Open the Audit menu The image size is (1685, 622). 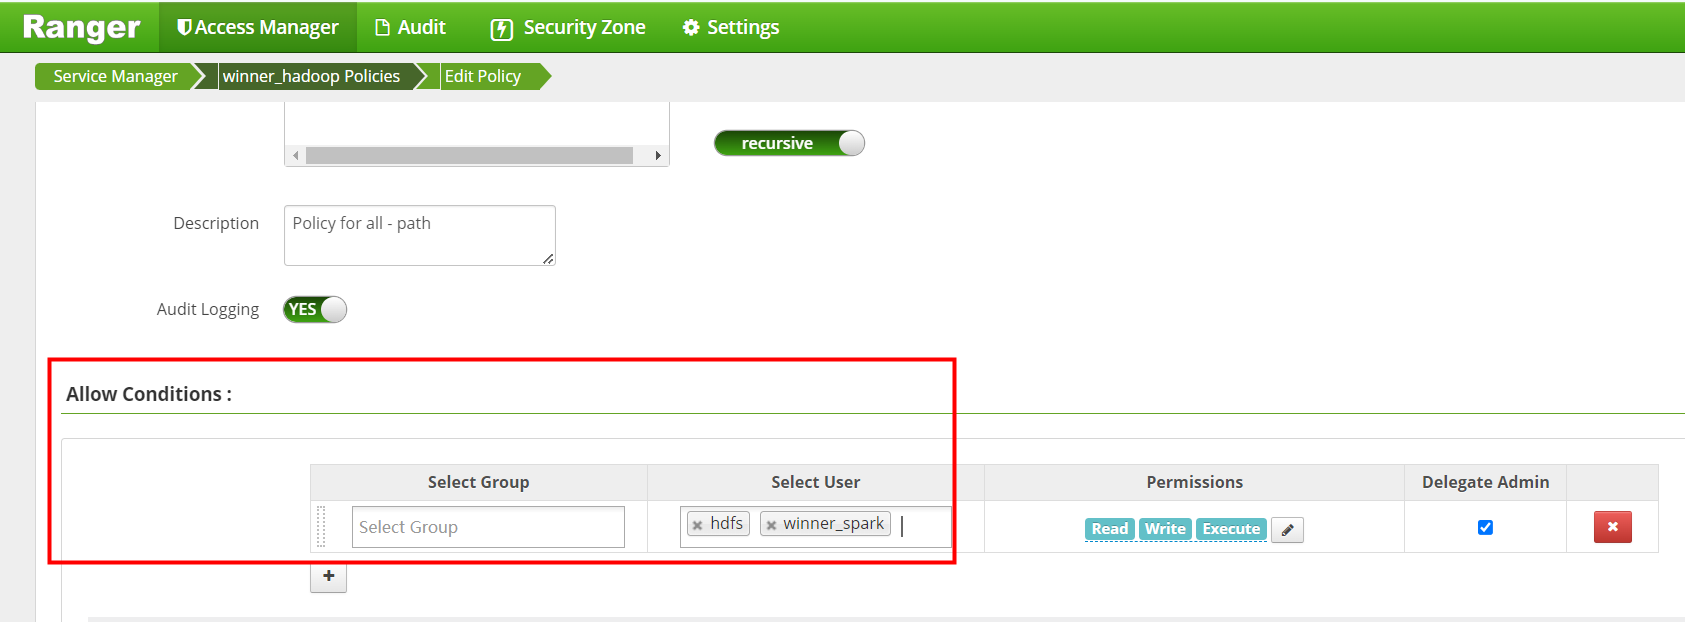tap(411, 28)
